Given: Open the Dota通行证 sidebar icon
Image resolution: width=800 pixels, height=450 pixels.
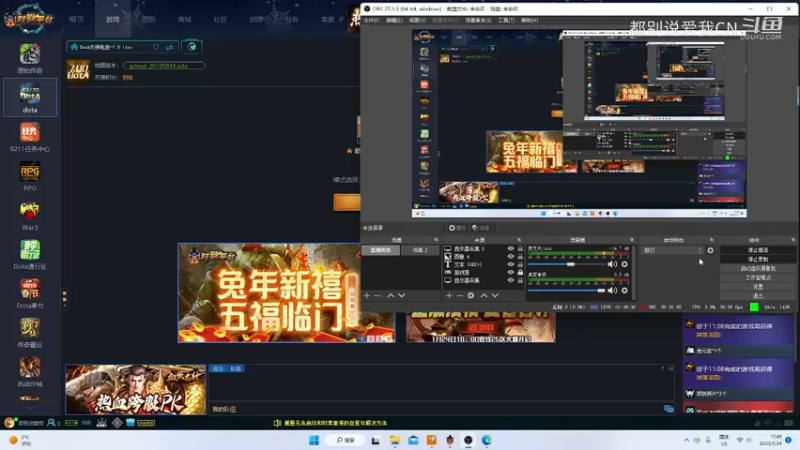Looking at the screenshot, I should click(x=30, y=254).
